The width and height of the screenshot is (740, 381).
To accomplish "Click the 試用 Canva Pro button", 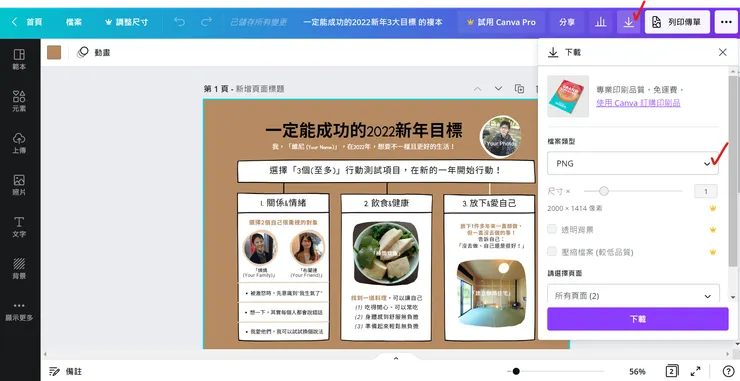I will coord(501,22).
